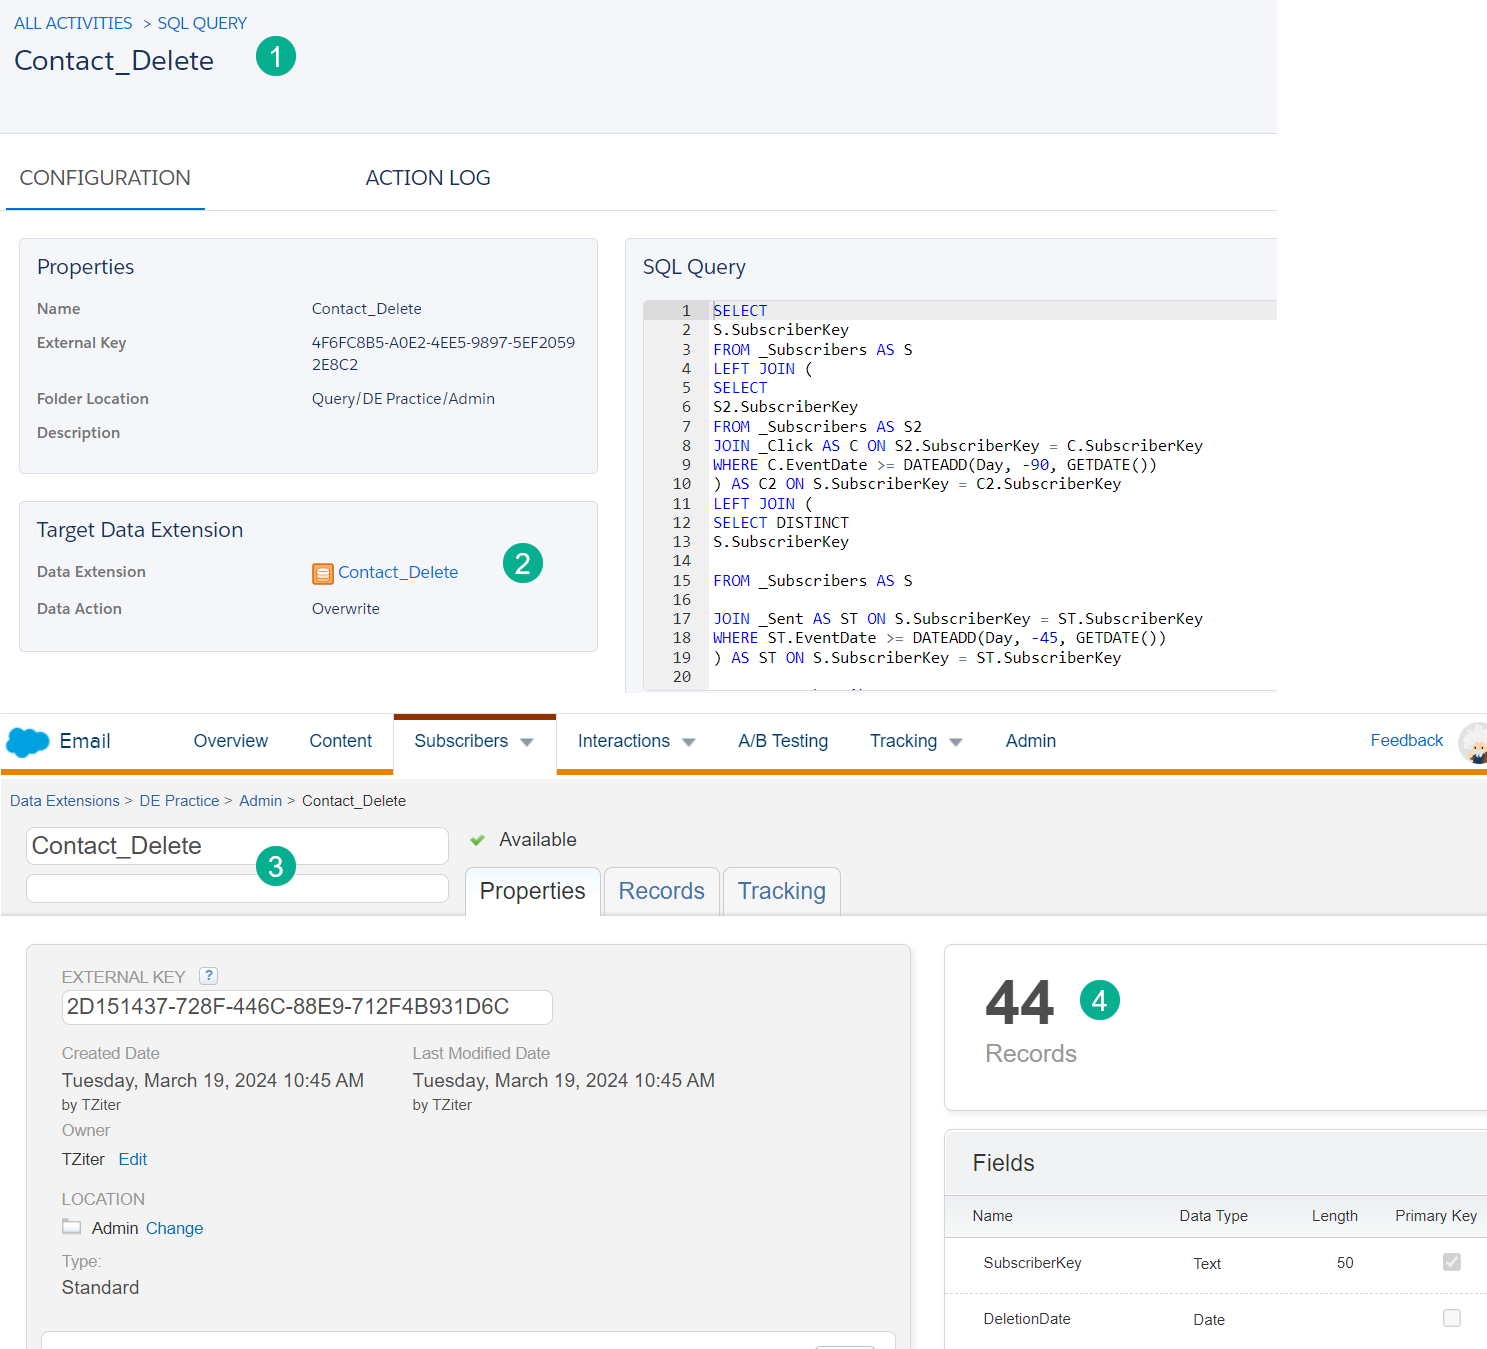Click the green Available status checkmark
Image resolution: width=1487 pixels, height=1349 pixels.
(x=478, y=839)
